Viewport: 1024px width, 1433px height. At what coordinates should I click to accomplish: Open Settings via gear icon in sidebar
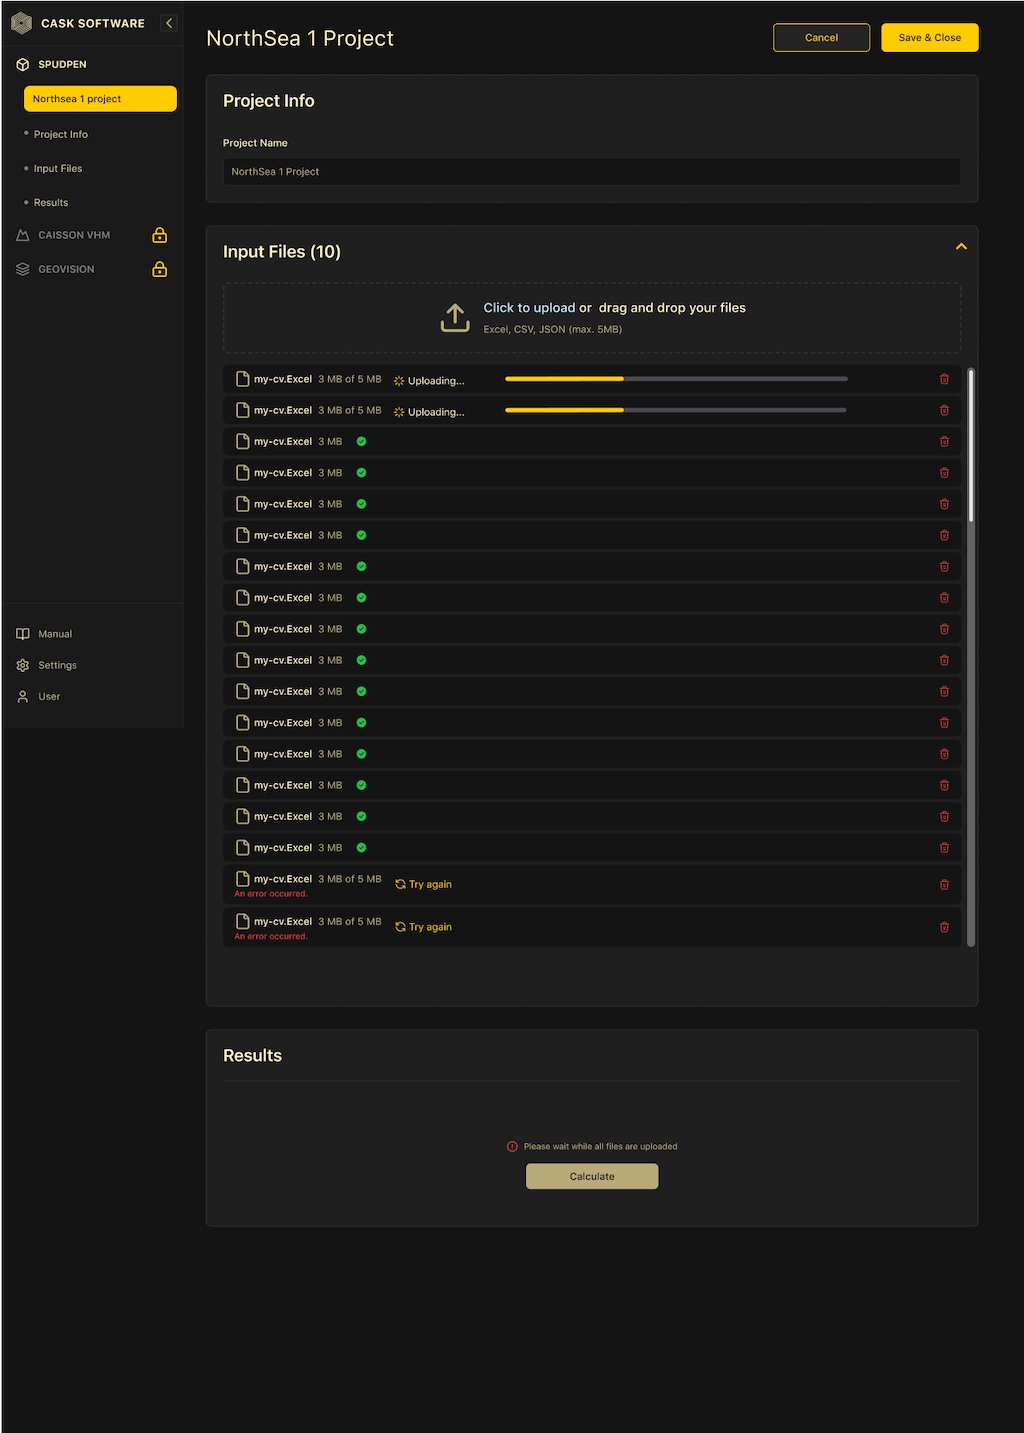click(x=23, y=666)
